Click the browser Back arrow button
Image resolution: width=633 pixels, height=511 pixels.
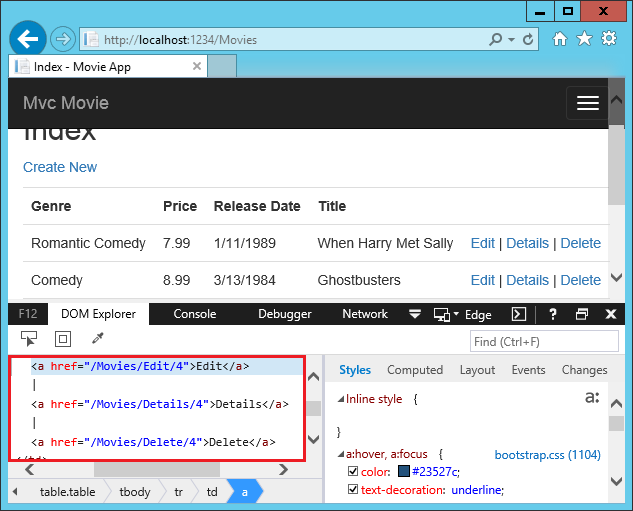pyautogui.click(x=28, y=39)
